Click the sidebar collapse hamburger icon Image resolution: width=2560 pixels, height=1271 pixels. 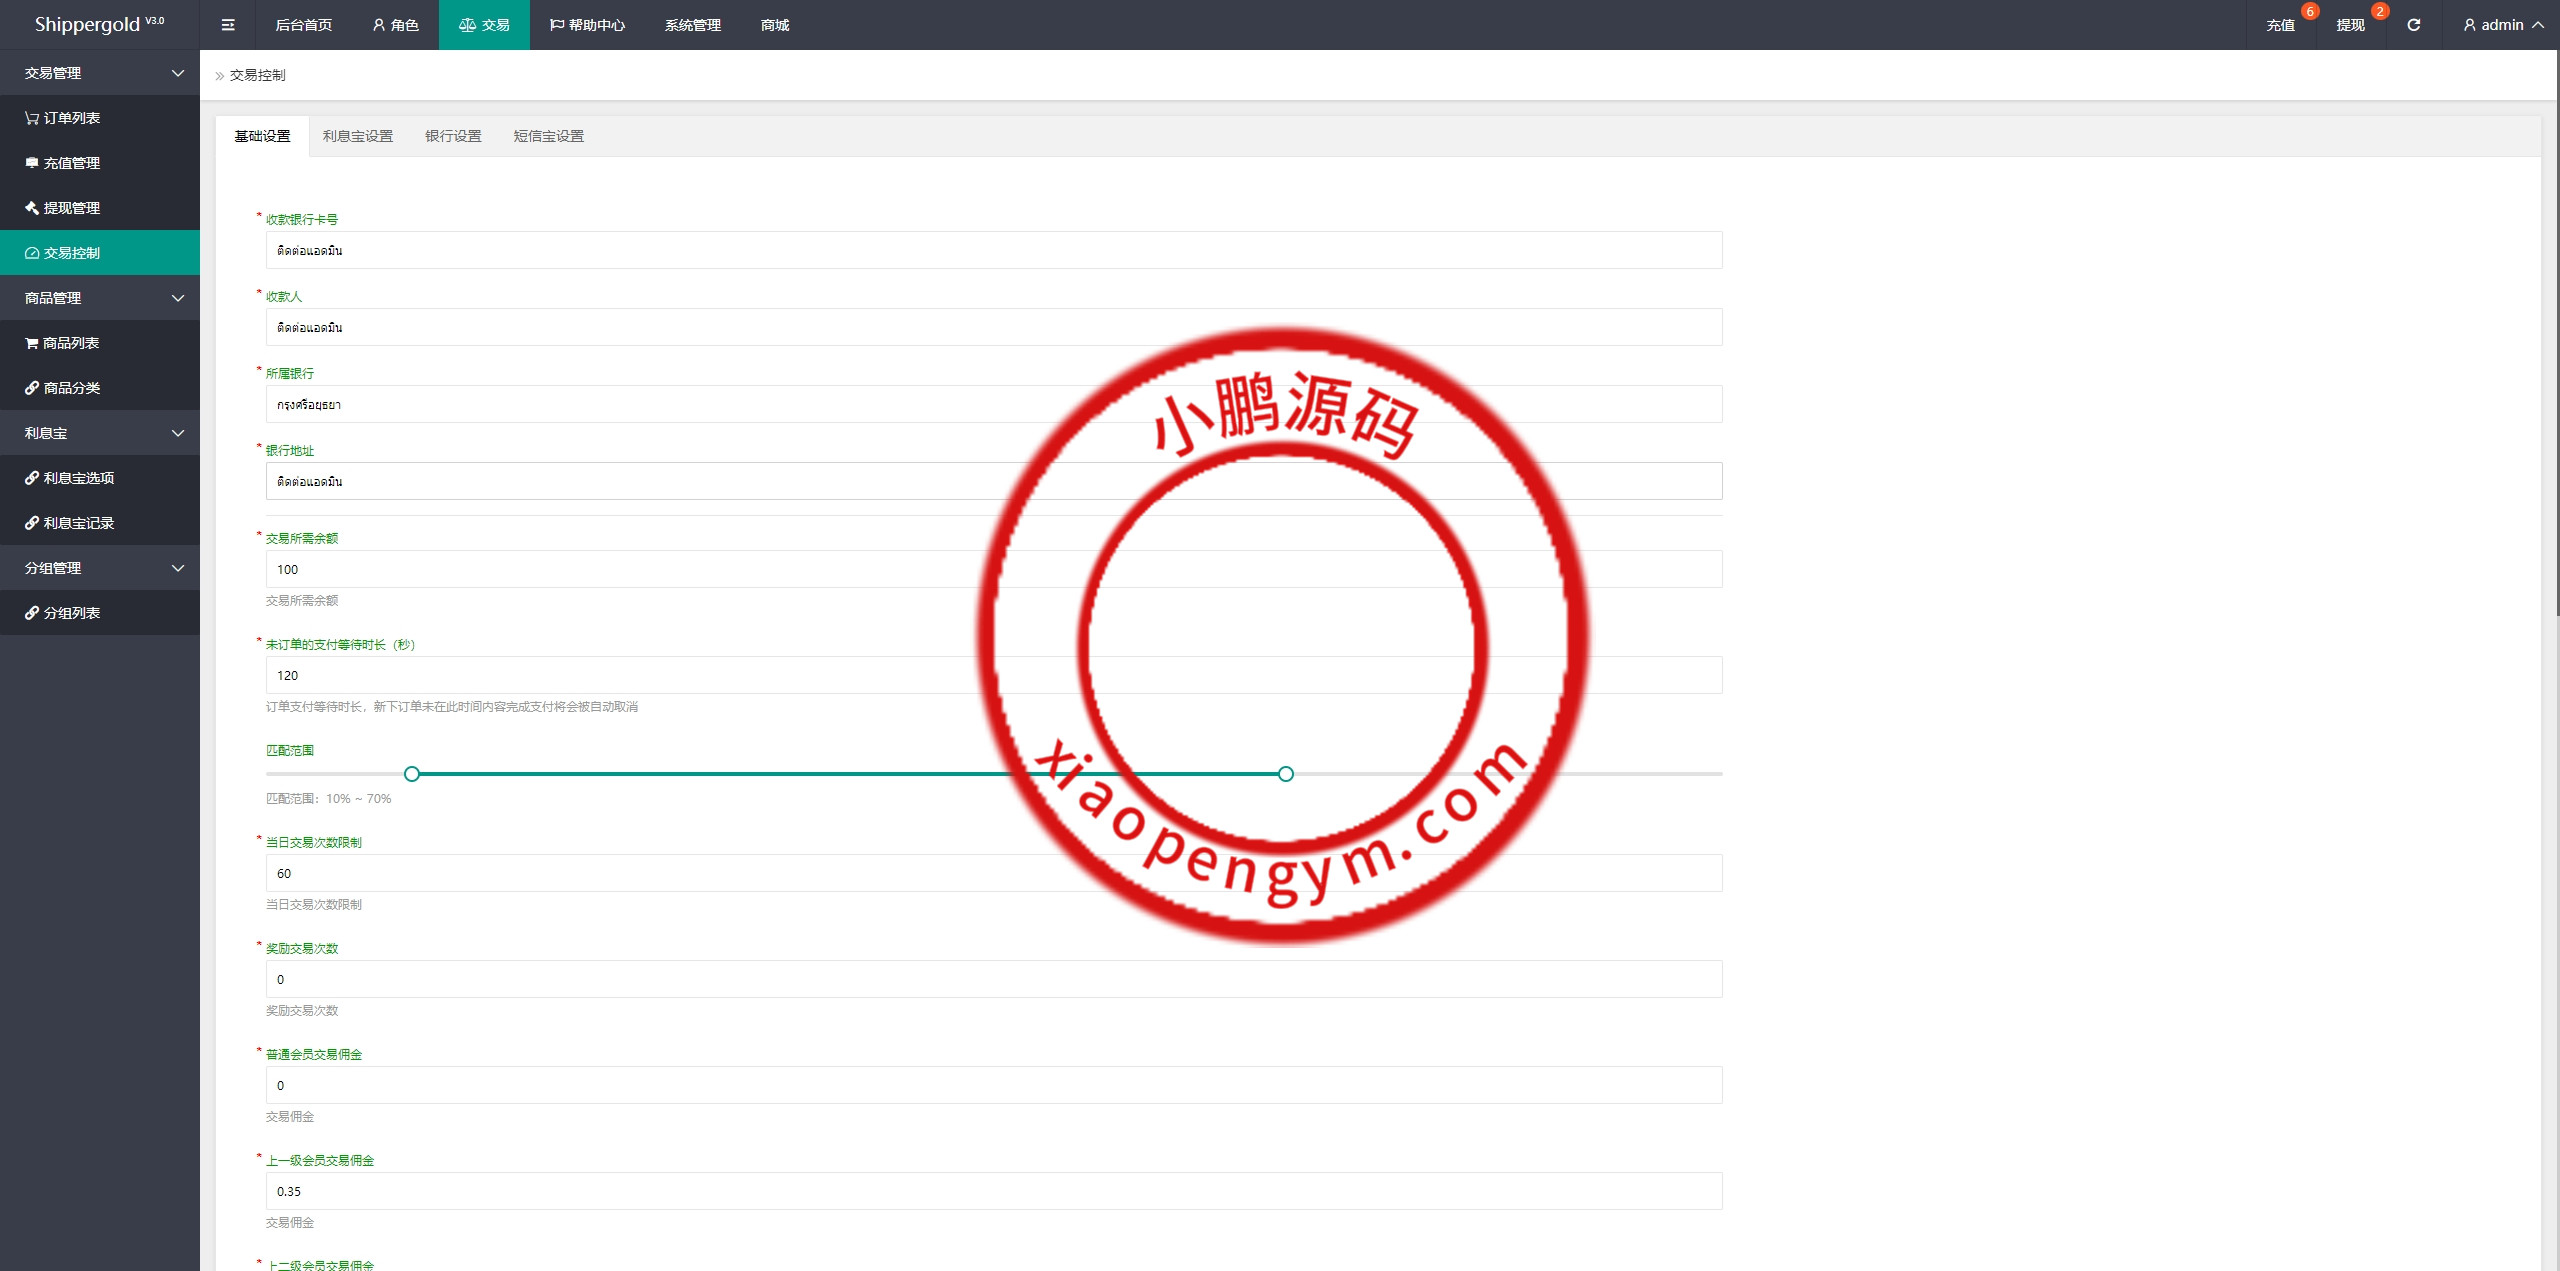tap(228, 25)
